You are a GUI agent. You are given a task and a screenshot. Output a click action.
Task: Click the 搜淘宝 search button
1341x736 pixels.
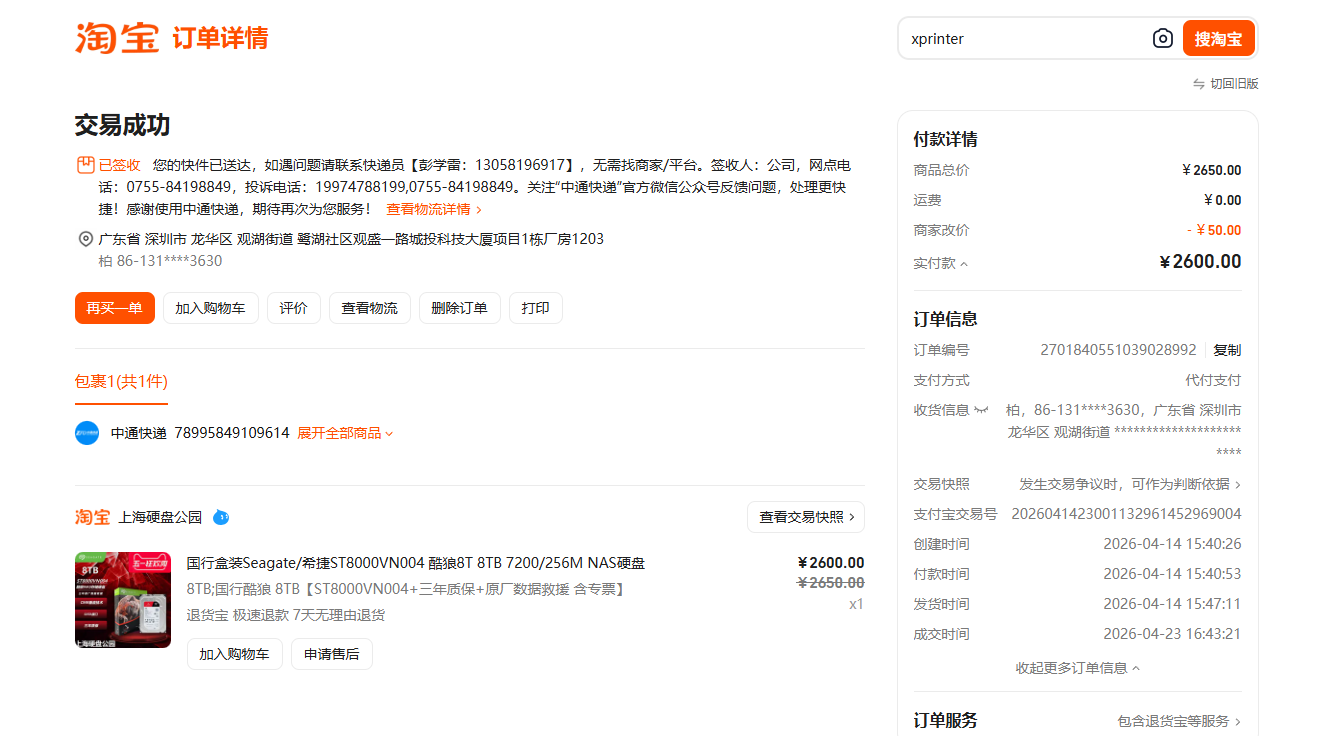1218,39
